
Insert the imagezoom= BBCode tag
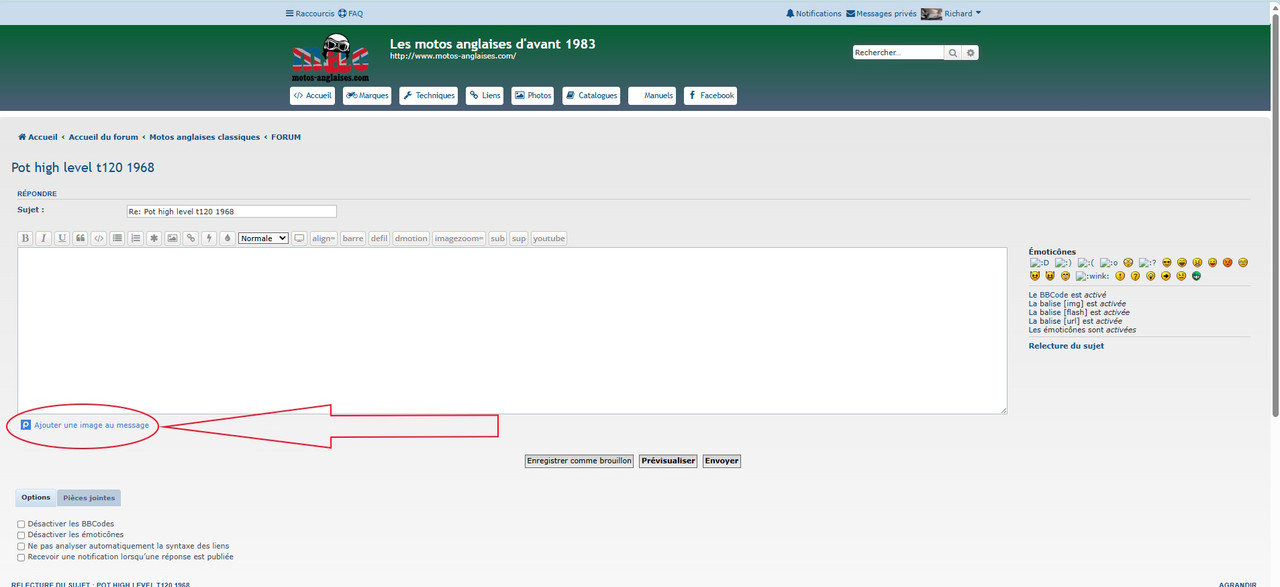point(459,238)
